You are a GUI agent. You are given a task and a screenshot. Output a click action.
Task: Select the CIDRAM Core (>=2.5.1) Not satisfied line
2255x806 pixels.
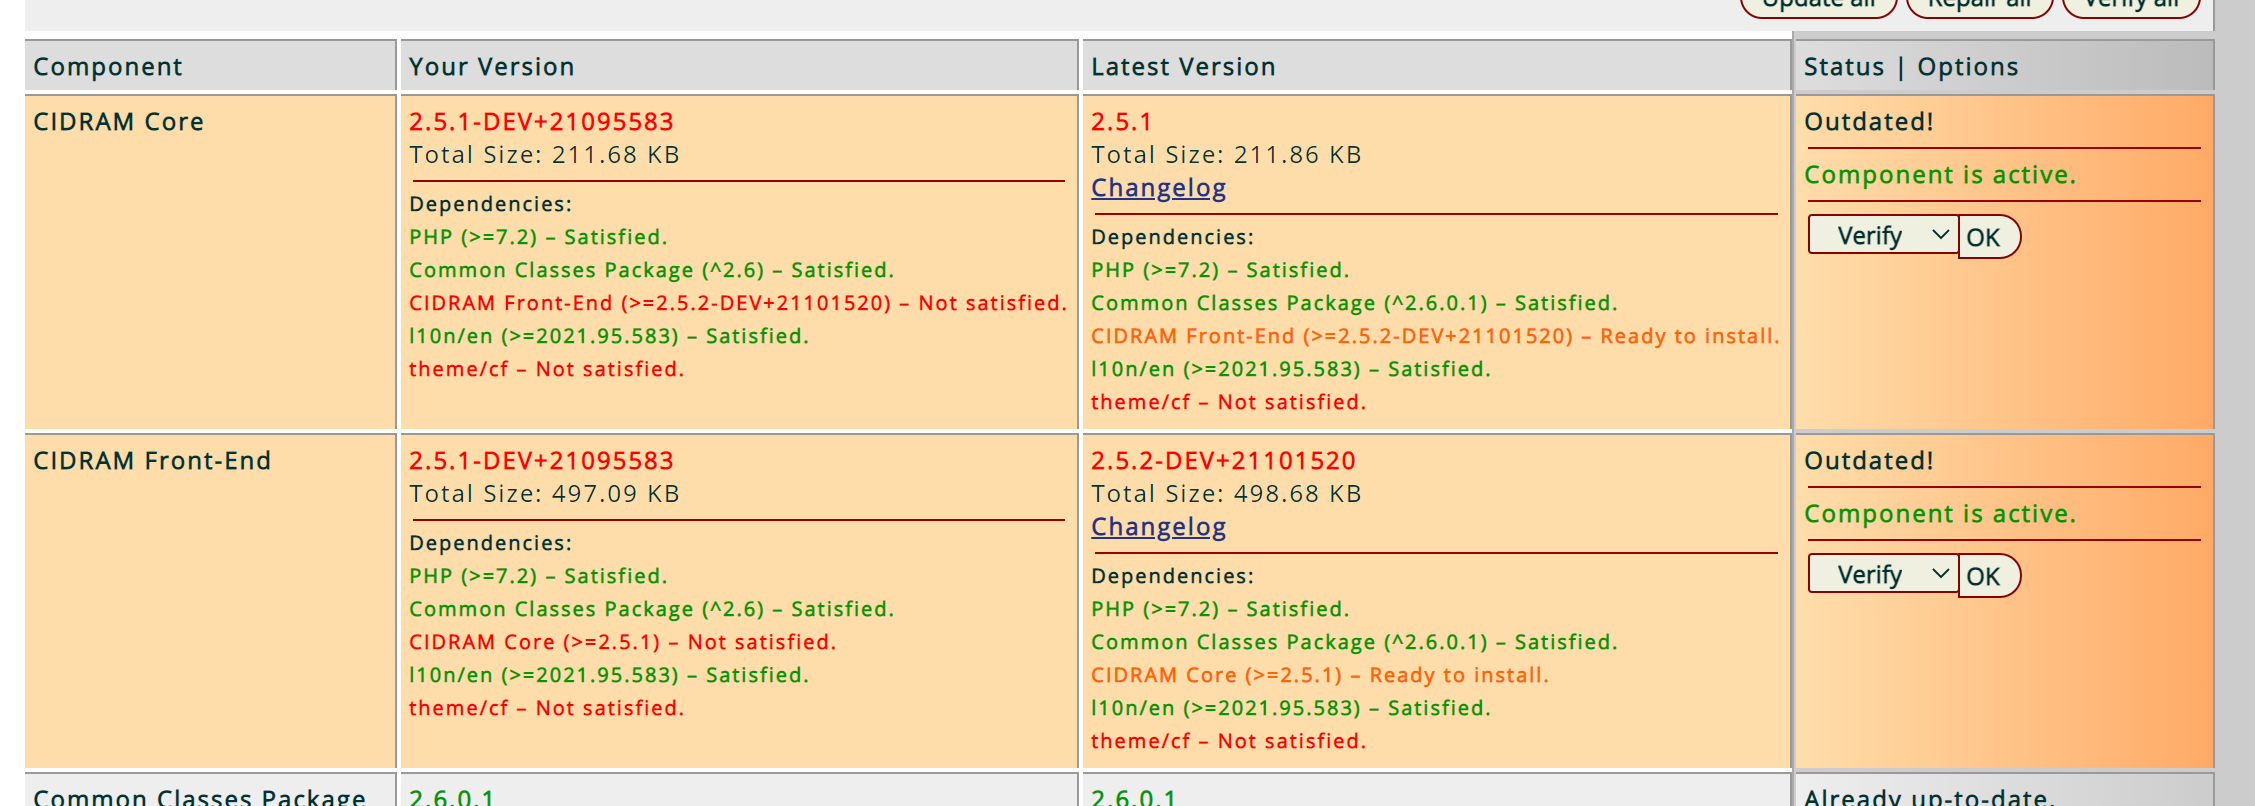click(622, 642)
